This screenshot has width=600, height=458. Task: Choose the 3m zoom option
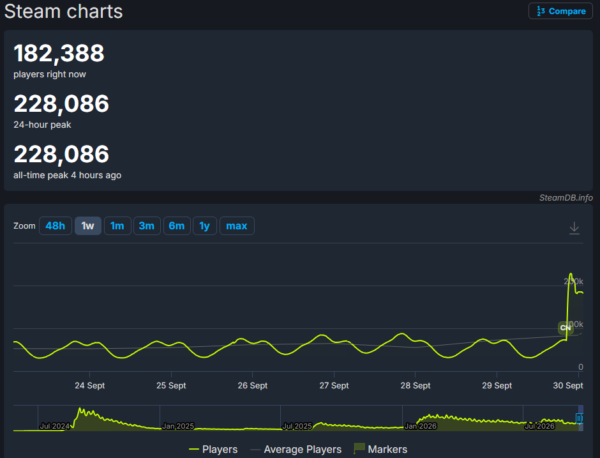[147, 226]
